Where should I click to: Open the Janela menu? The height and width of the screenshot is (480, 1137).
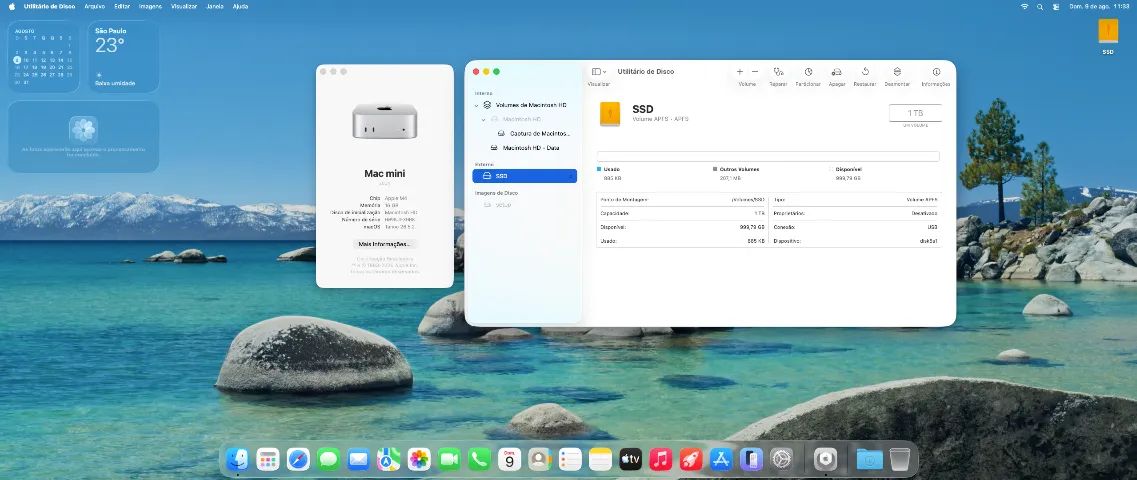(215, 6)
